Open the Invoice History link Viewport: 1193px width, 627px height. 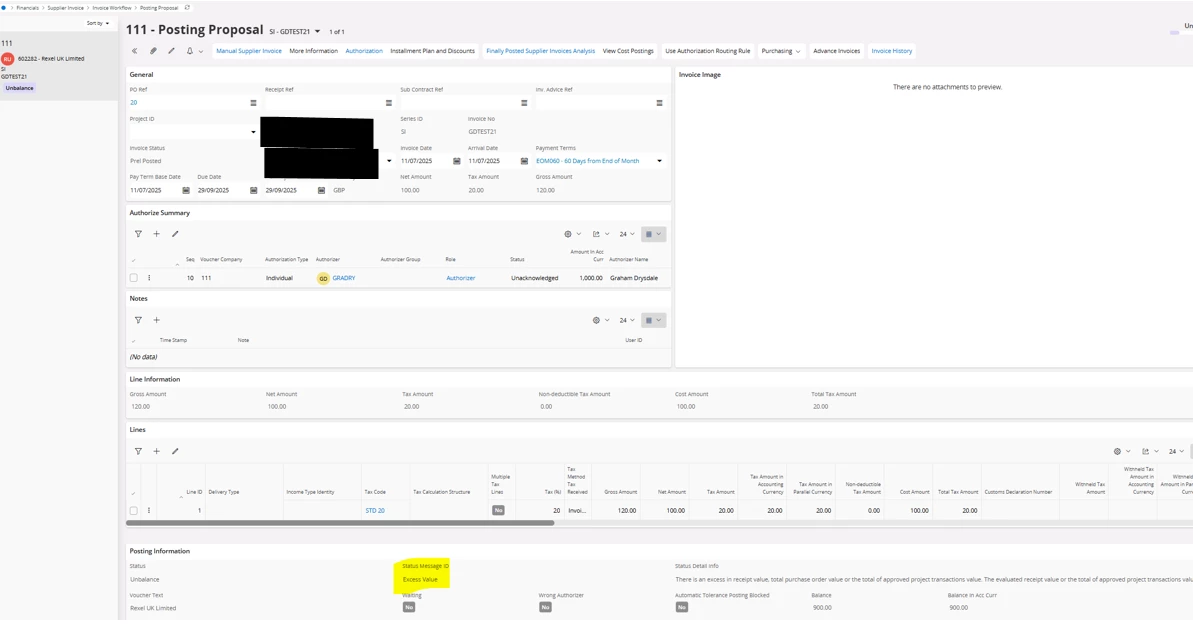(x=892, y=51)
